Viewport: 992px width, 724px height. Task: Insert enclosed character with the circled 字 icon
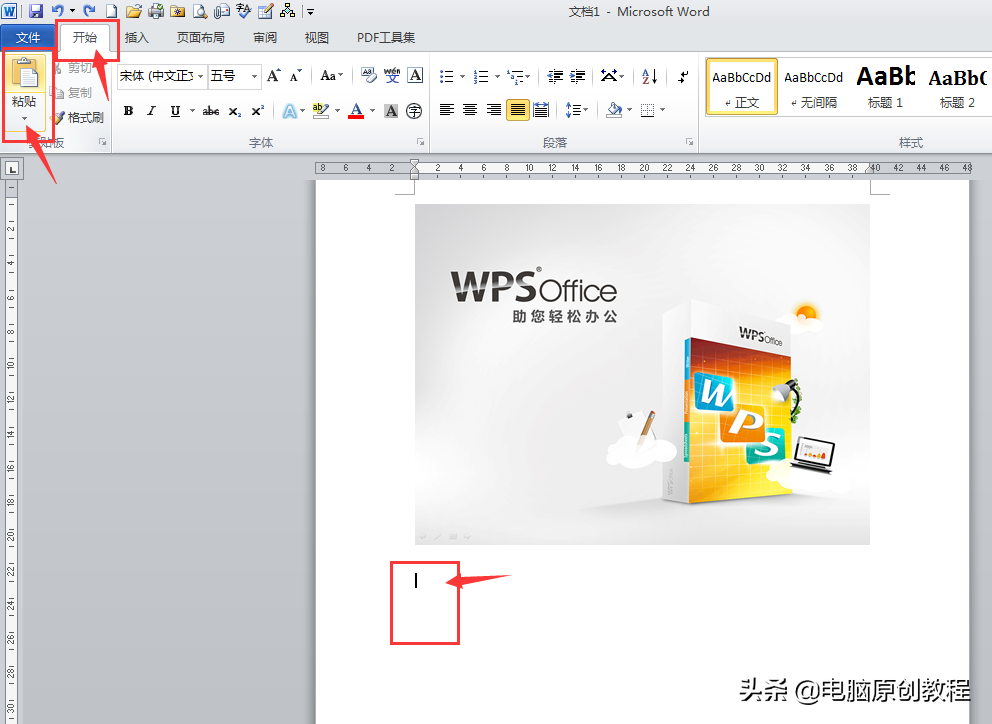click(x=414, y=111)
